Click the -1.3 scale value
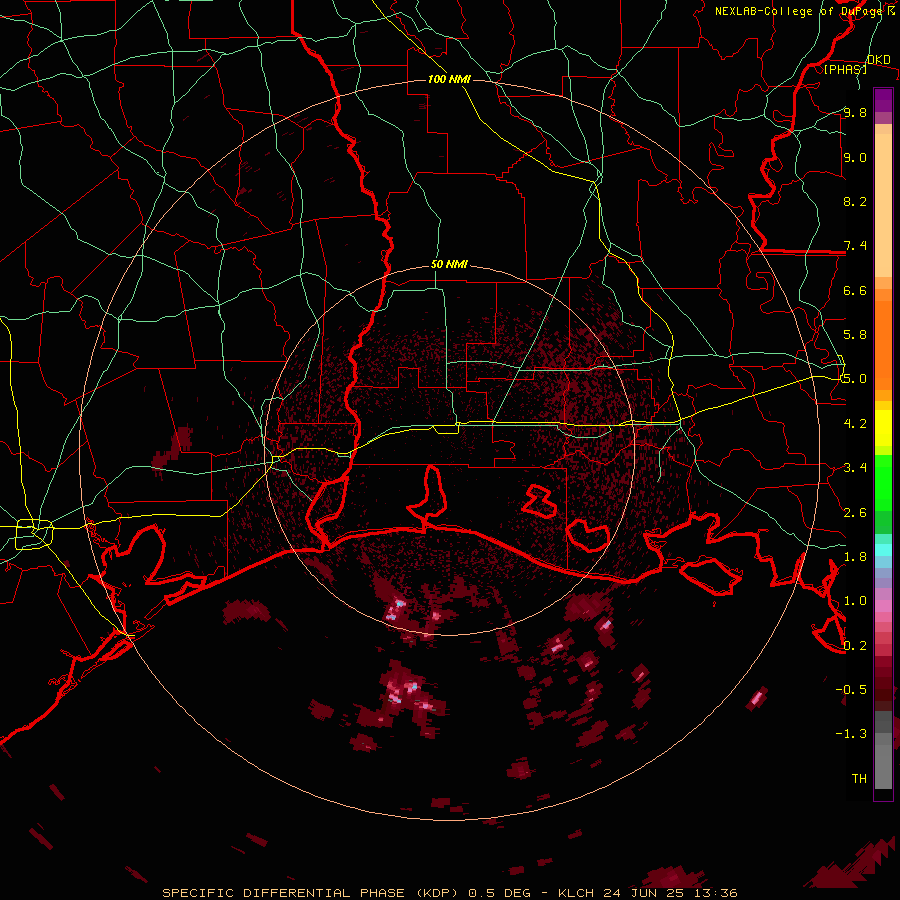This screenshot has height=900, width=900. coord(851,734)
